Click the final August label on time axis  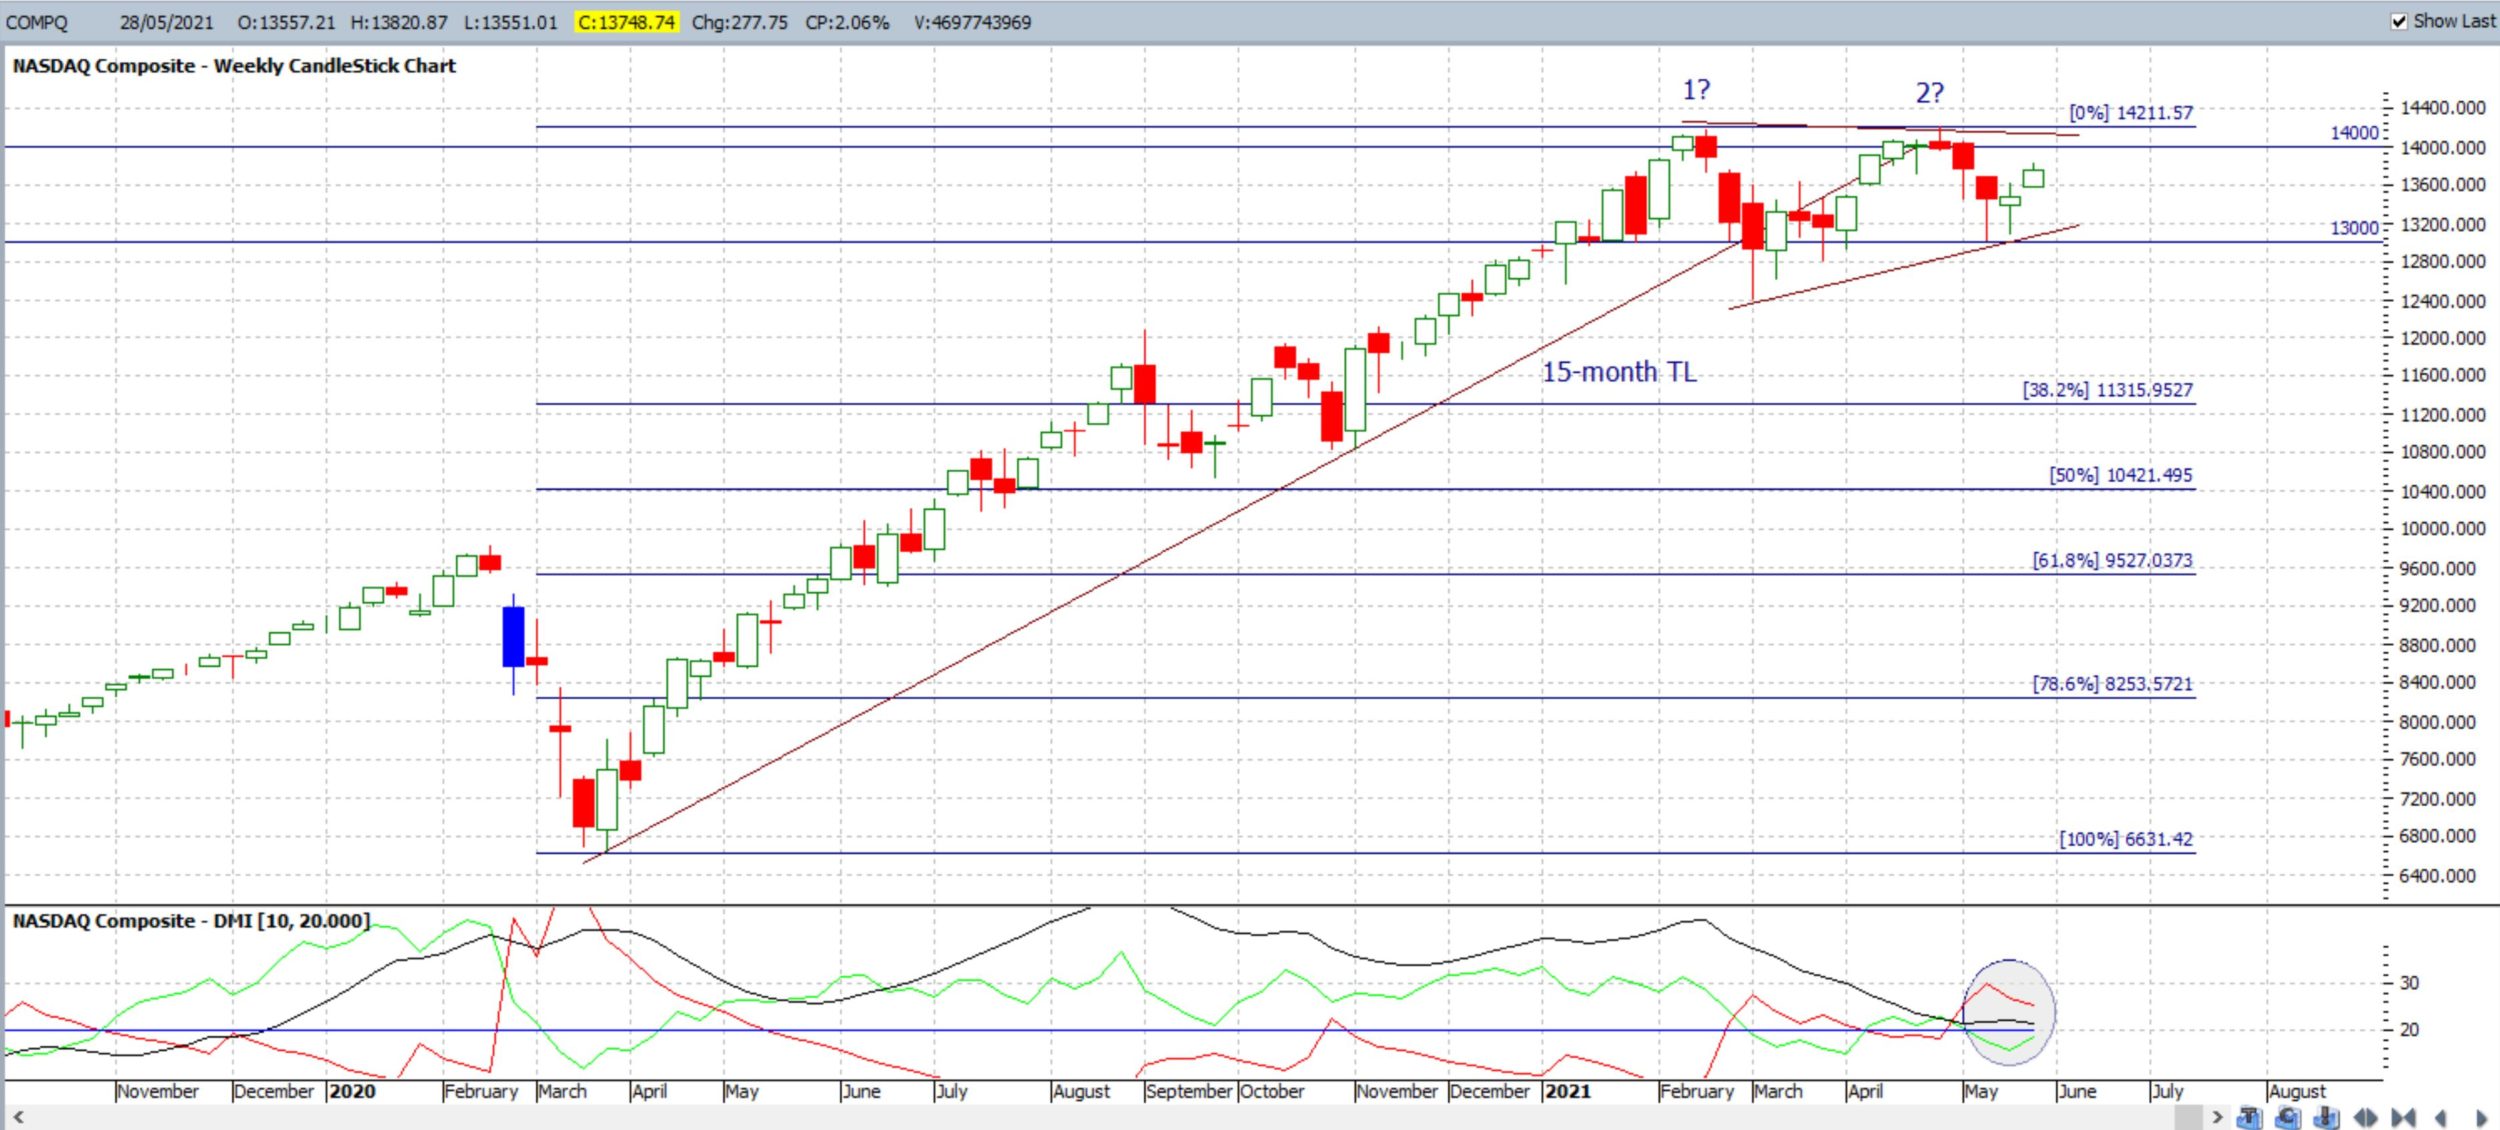pos(2297,1092)
